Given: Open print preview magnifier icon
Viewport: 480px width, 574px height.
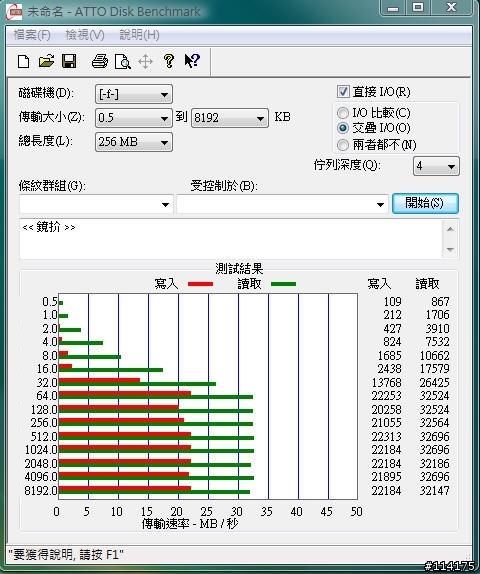Looking at the screenshot, I should click(x=123, y=62).
